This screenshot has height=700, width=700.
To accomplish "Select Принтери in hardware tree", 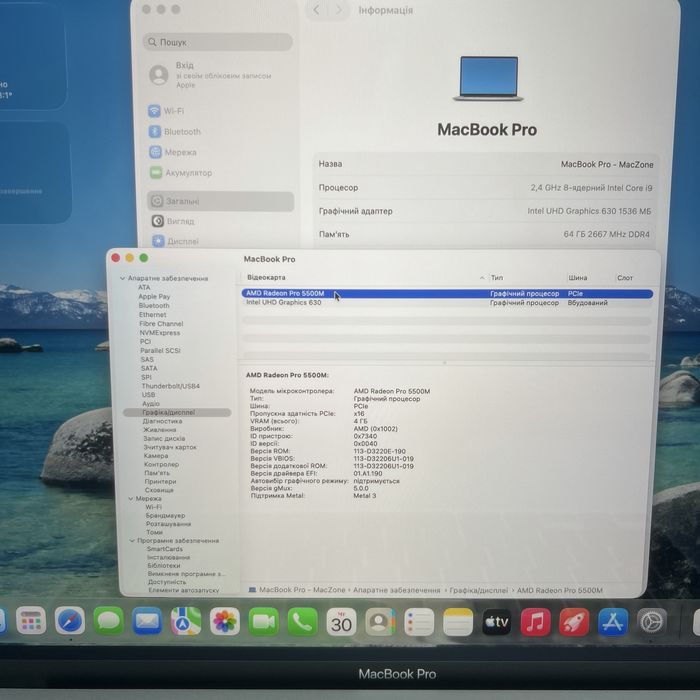I will pos(160,481).
